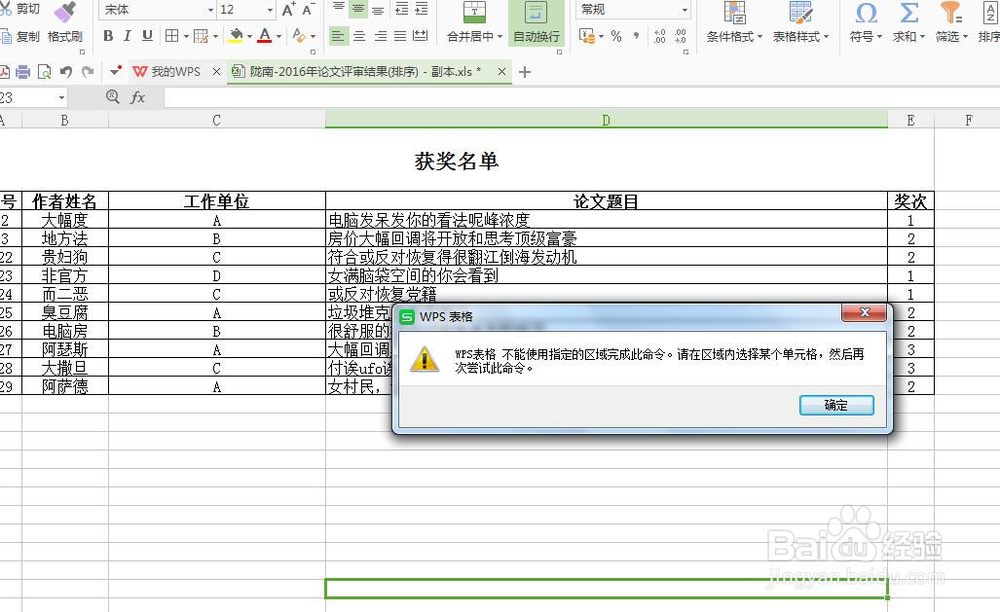Viewport: 1000px width, 612px height.
Task: Click the redo arrow
Action: pos(88,72)
